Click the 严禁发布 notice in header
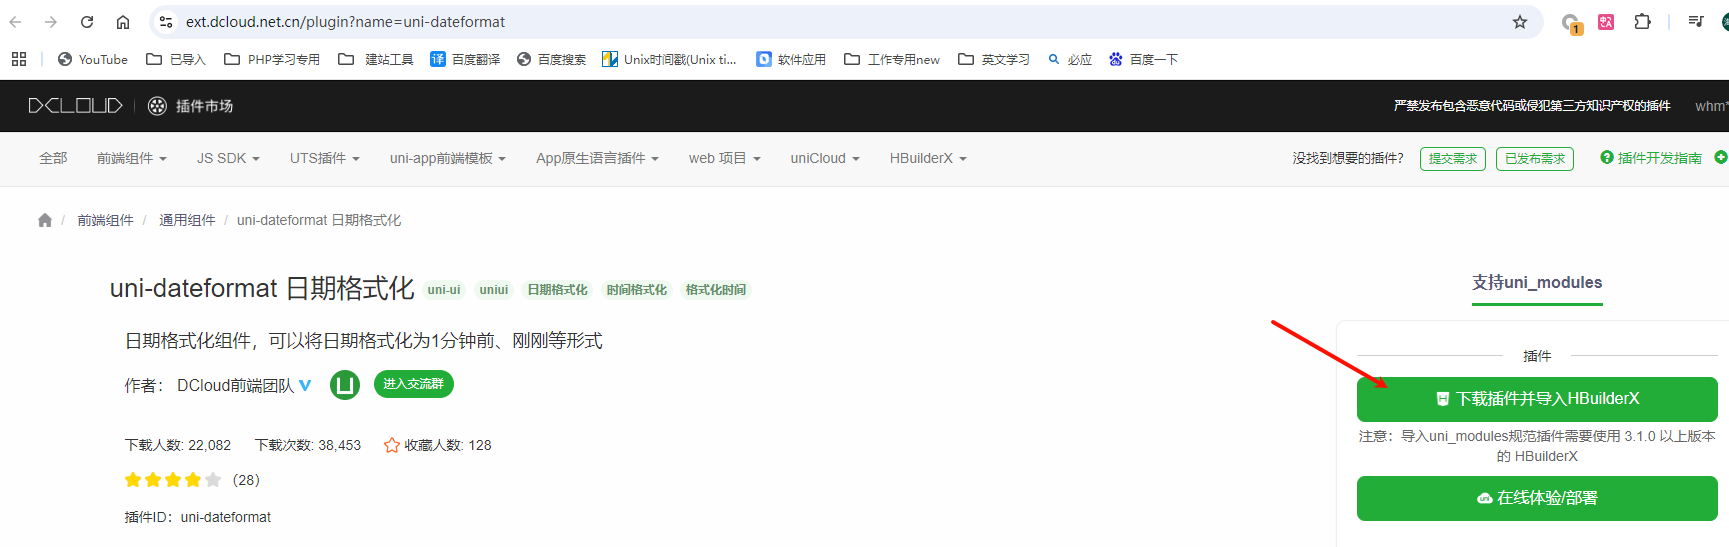This screenshot has width=1729, height=547. coord(1532,106)
